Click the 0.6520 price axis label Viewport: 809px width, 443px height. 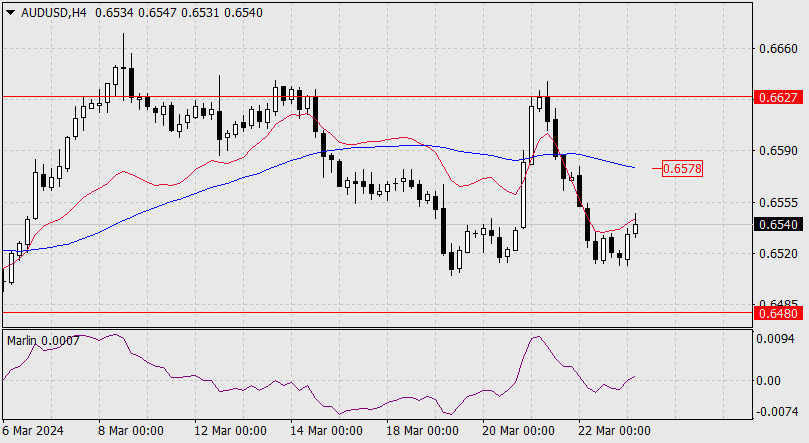(x=778, y=254)
